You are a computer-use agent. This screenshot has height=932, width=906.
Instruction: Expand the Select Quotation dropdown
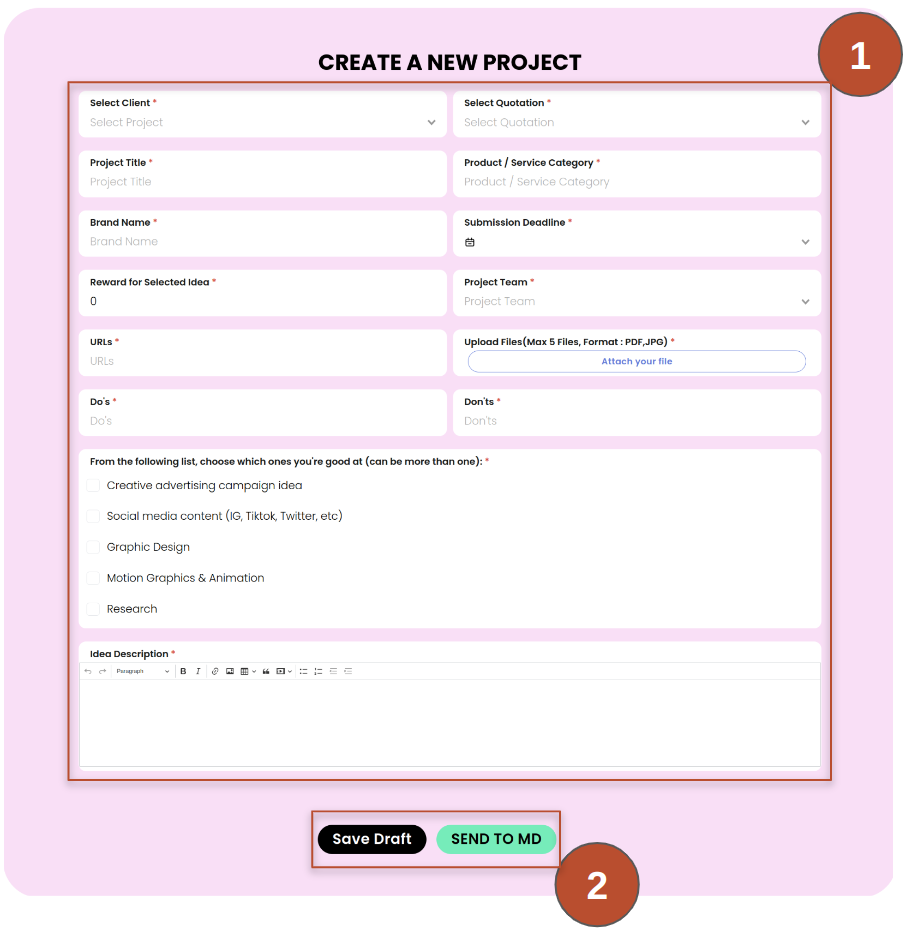(x=636, y=122)
